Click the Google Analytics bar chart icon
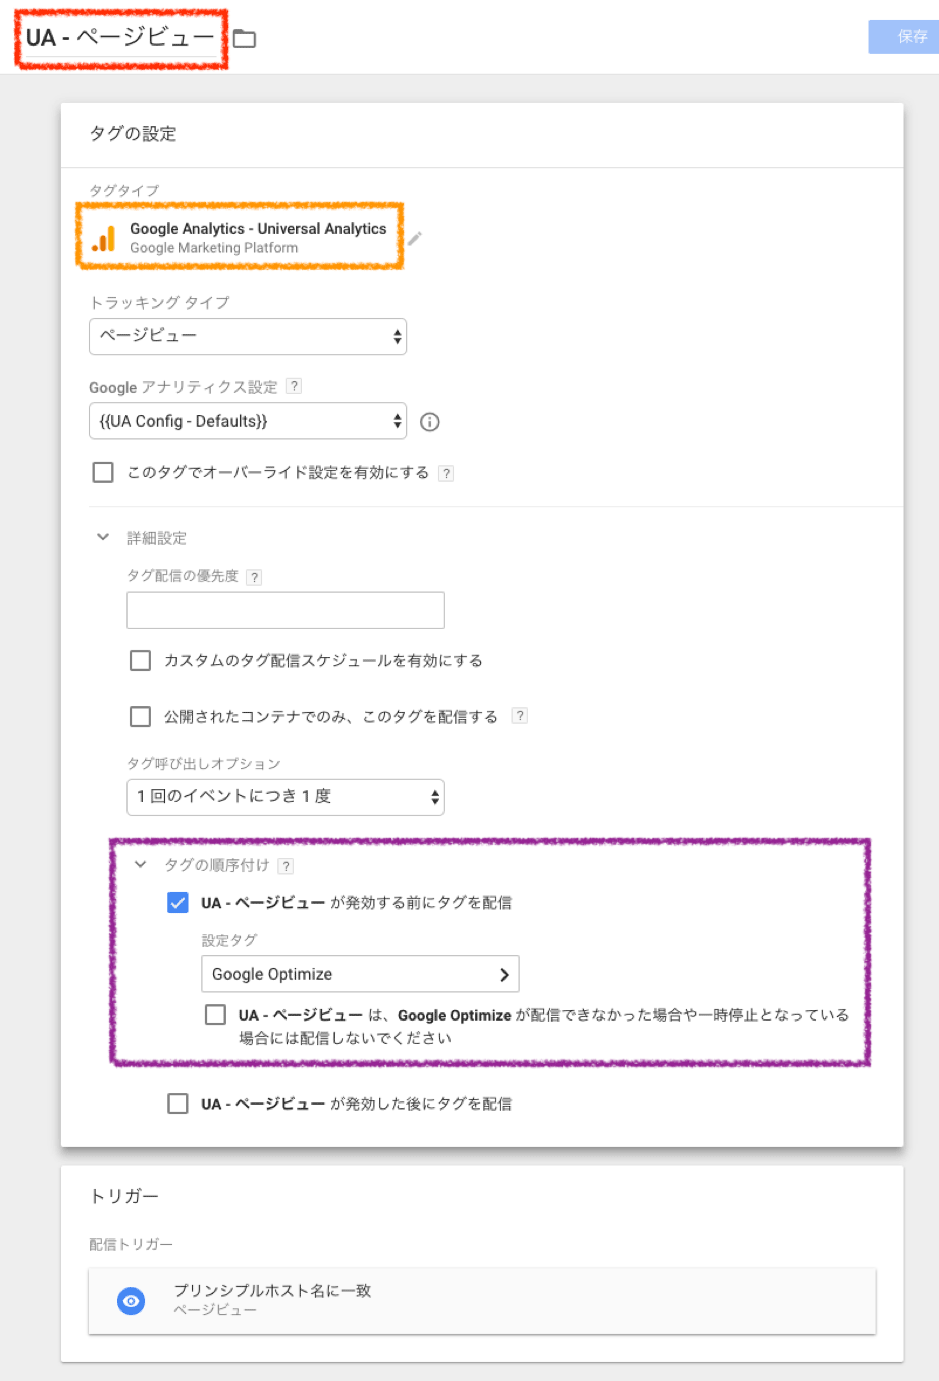The image size is (939, 1381). click(104, 238)
